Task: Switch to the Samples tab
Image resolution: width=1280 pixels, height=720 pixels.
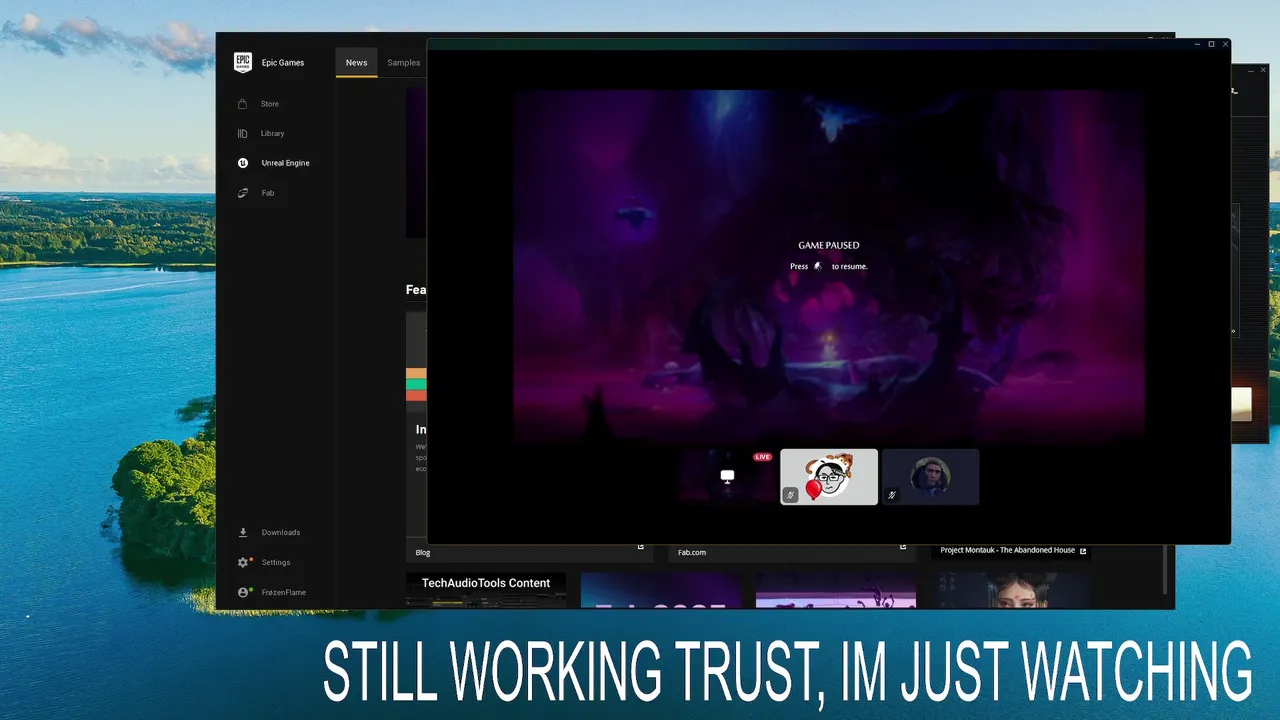Action: point(404,62)
